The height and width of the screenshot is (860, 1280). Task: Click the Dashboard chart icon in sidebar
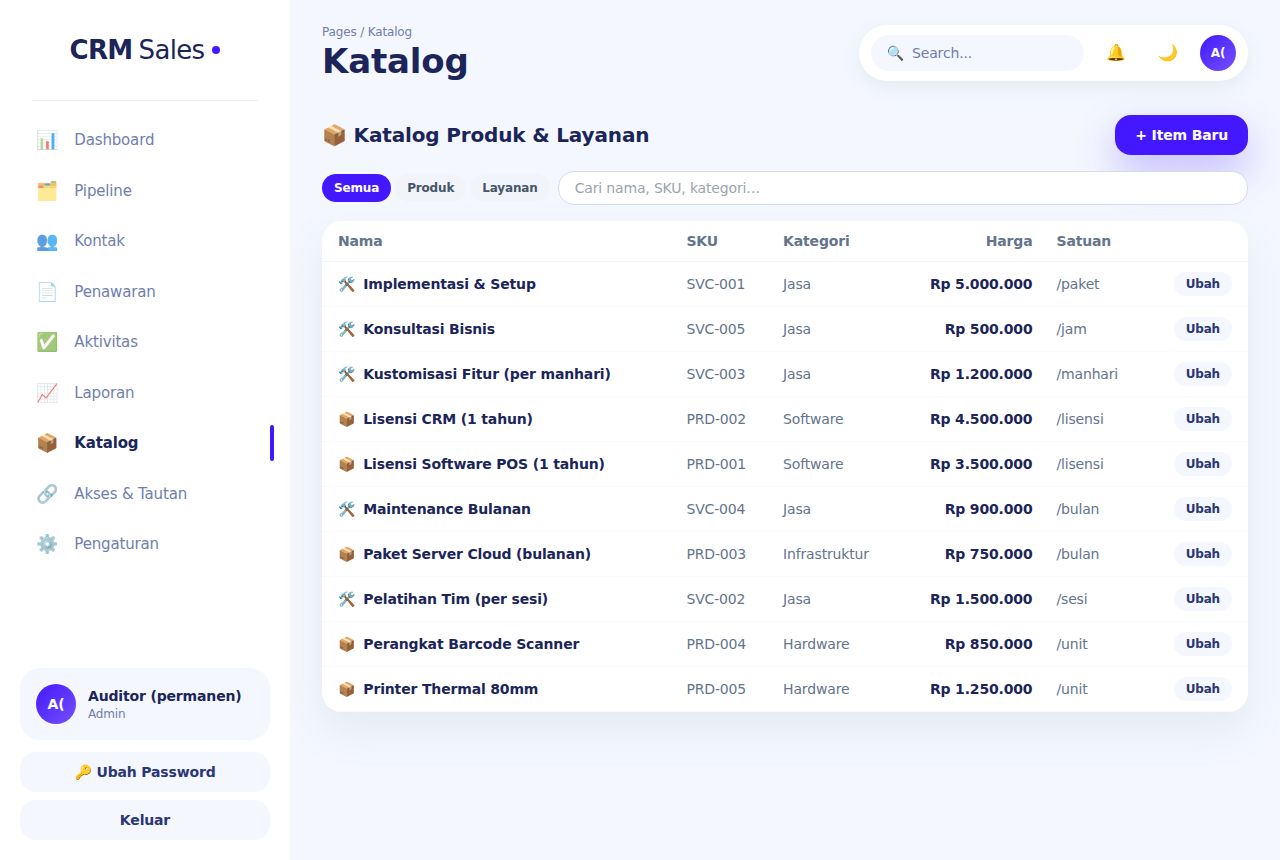coord(47,140)
